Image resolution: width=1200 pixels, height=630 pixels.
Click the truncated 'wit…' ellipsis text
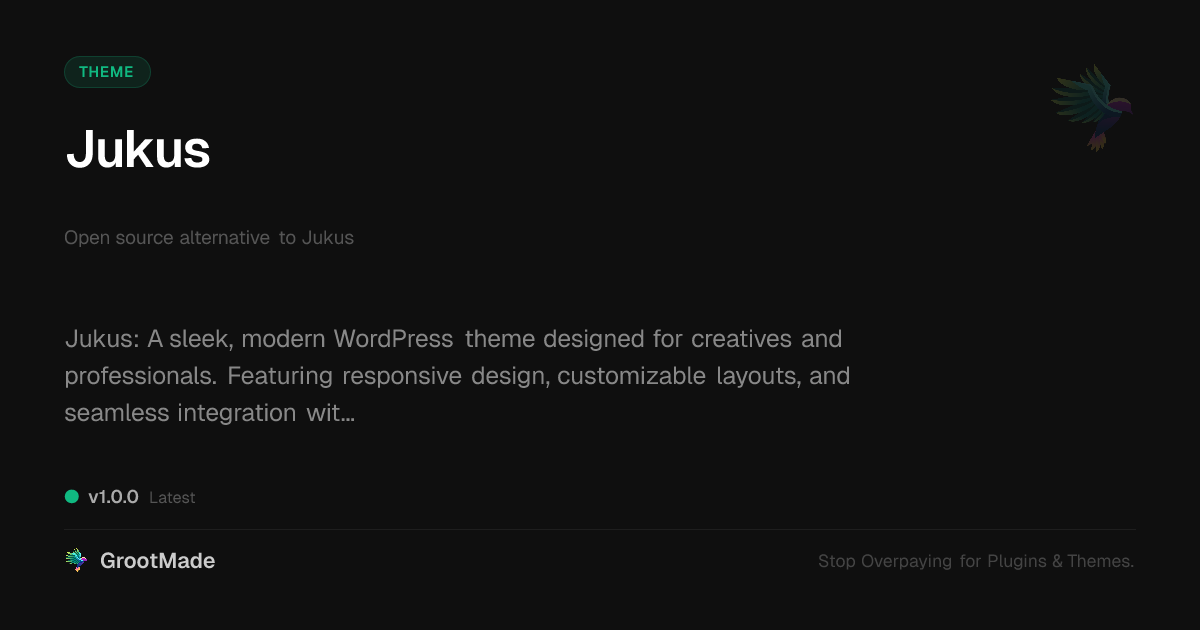coord(330,413)
